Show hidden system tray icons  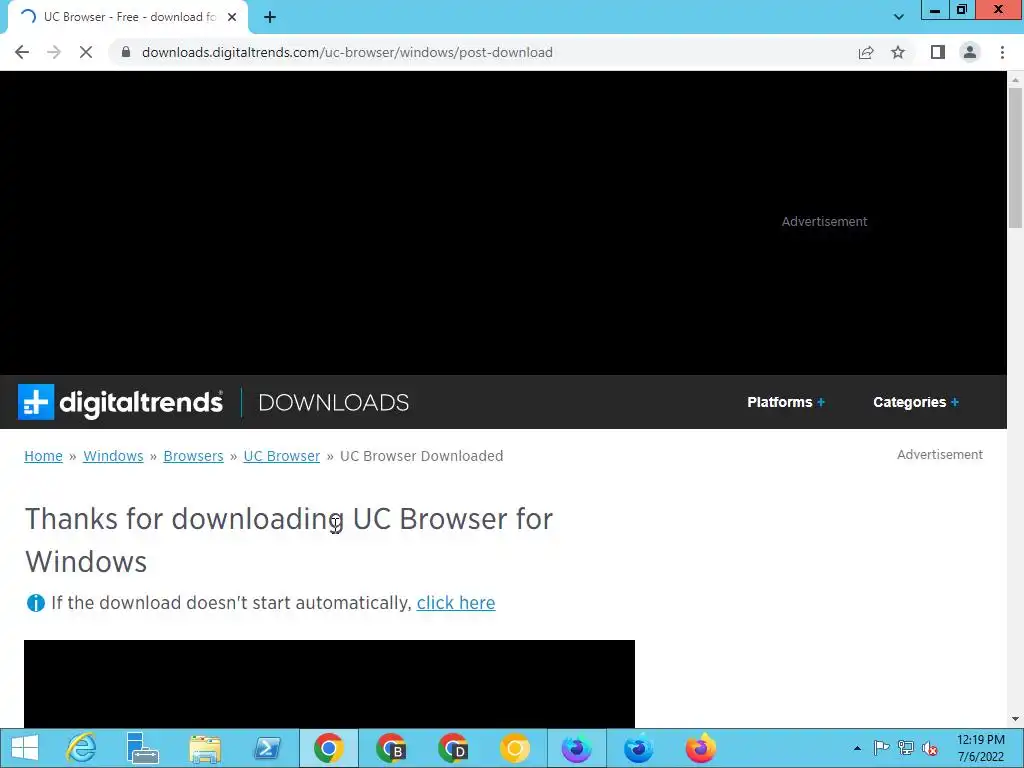857,748
